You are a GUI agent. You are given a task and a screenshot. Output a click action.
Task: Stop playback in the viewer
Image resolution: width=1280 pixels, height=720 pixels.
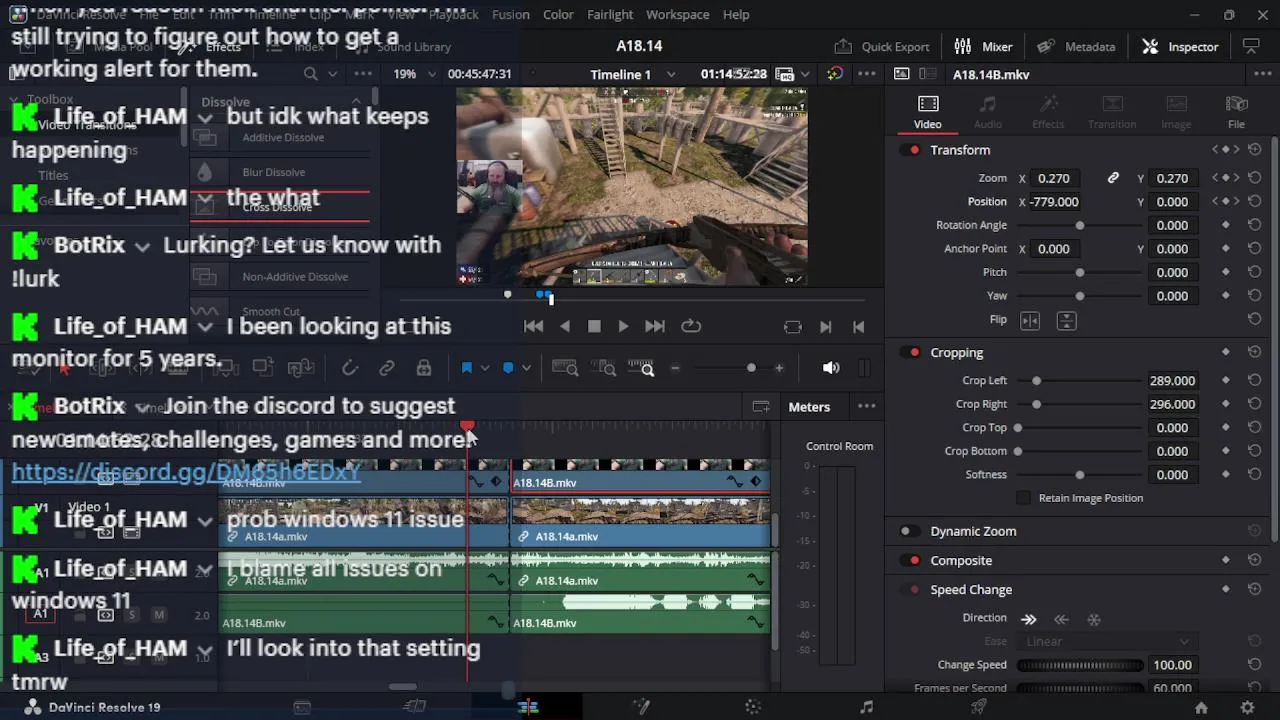[x=594, y=327]
